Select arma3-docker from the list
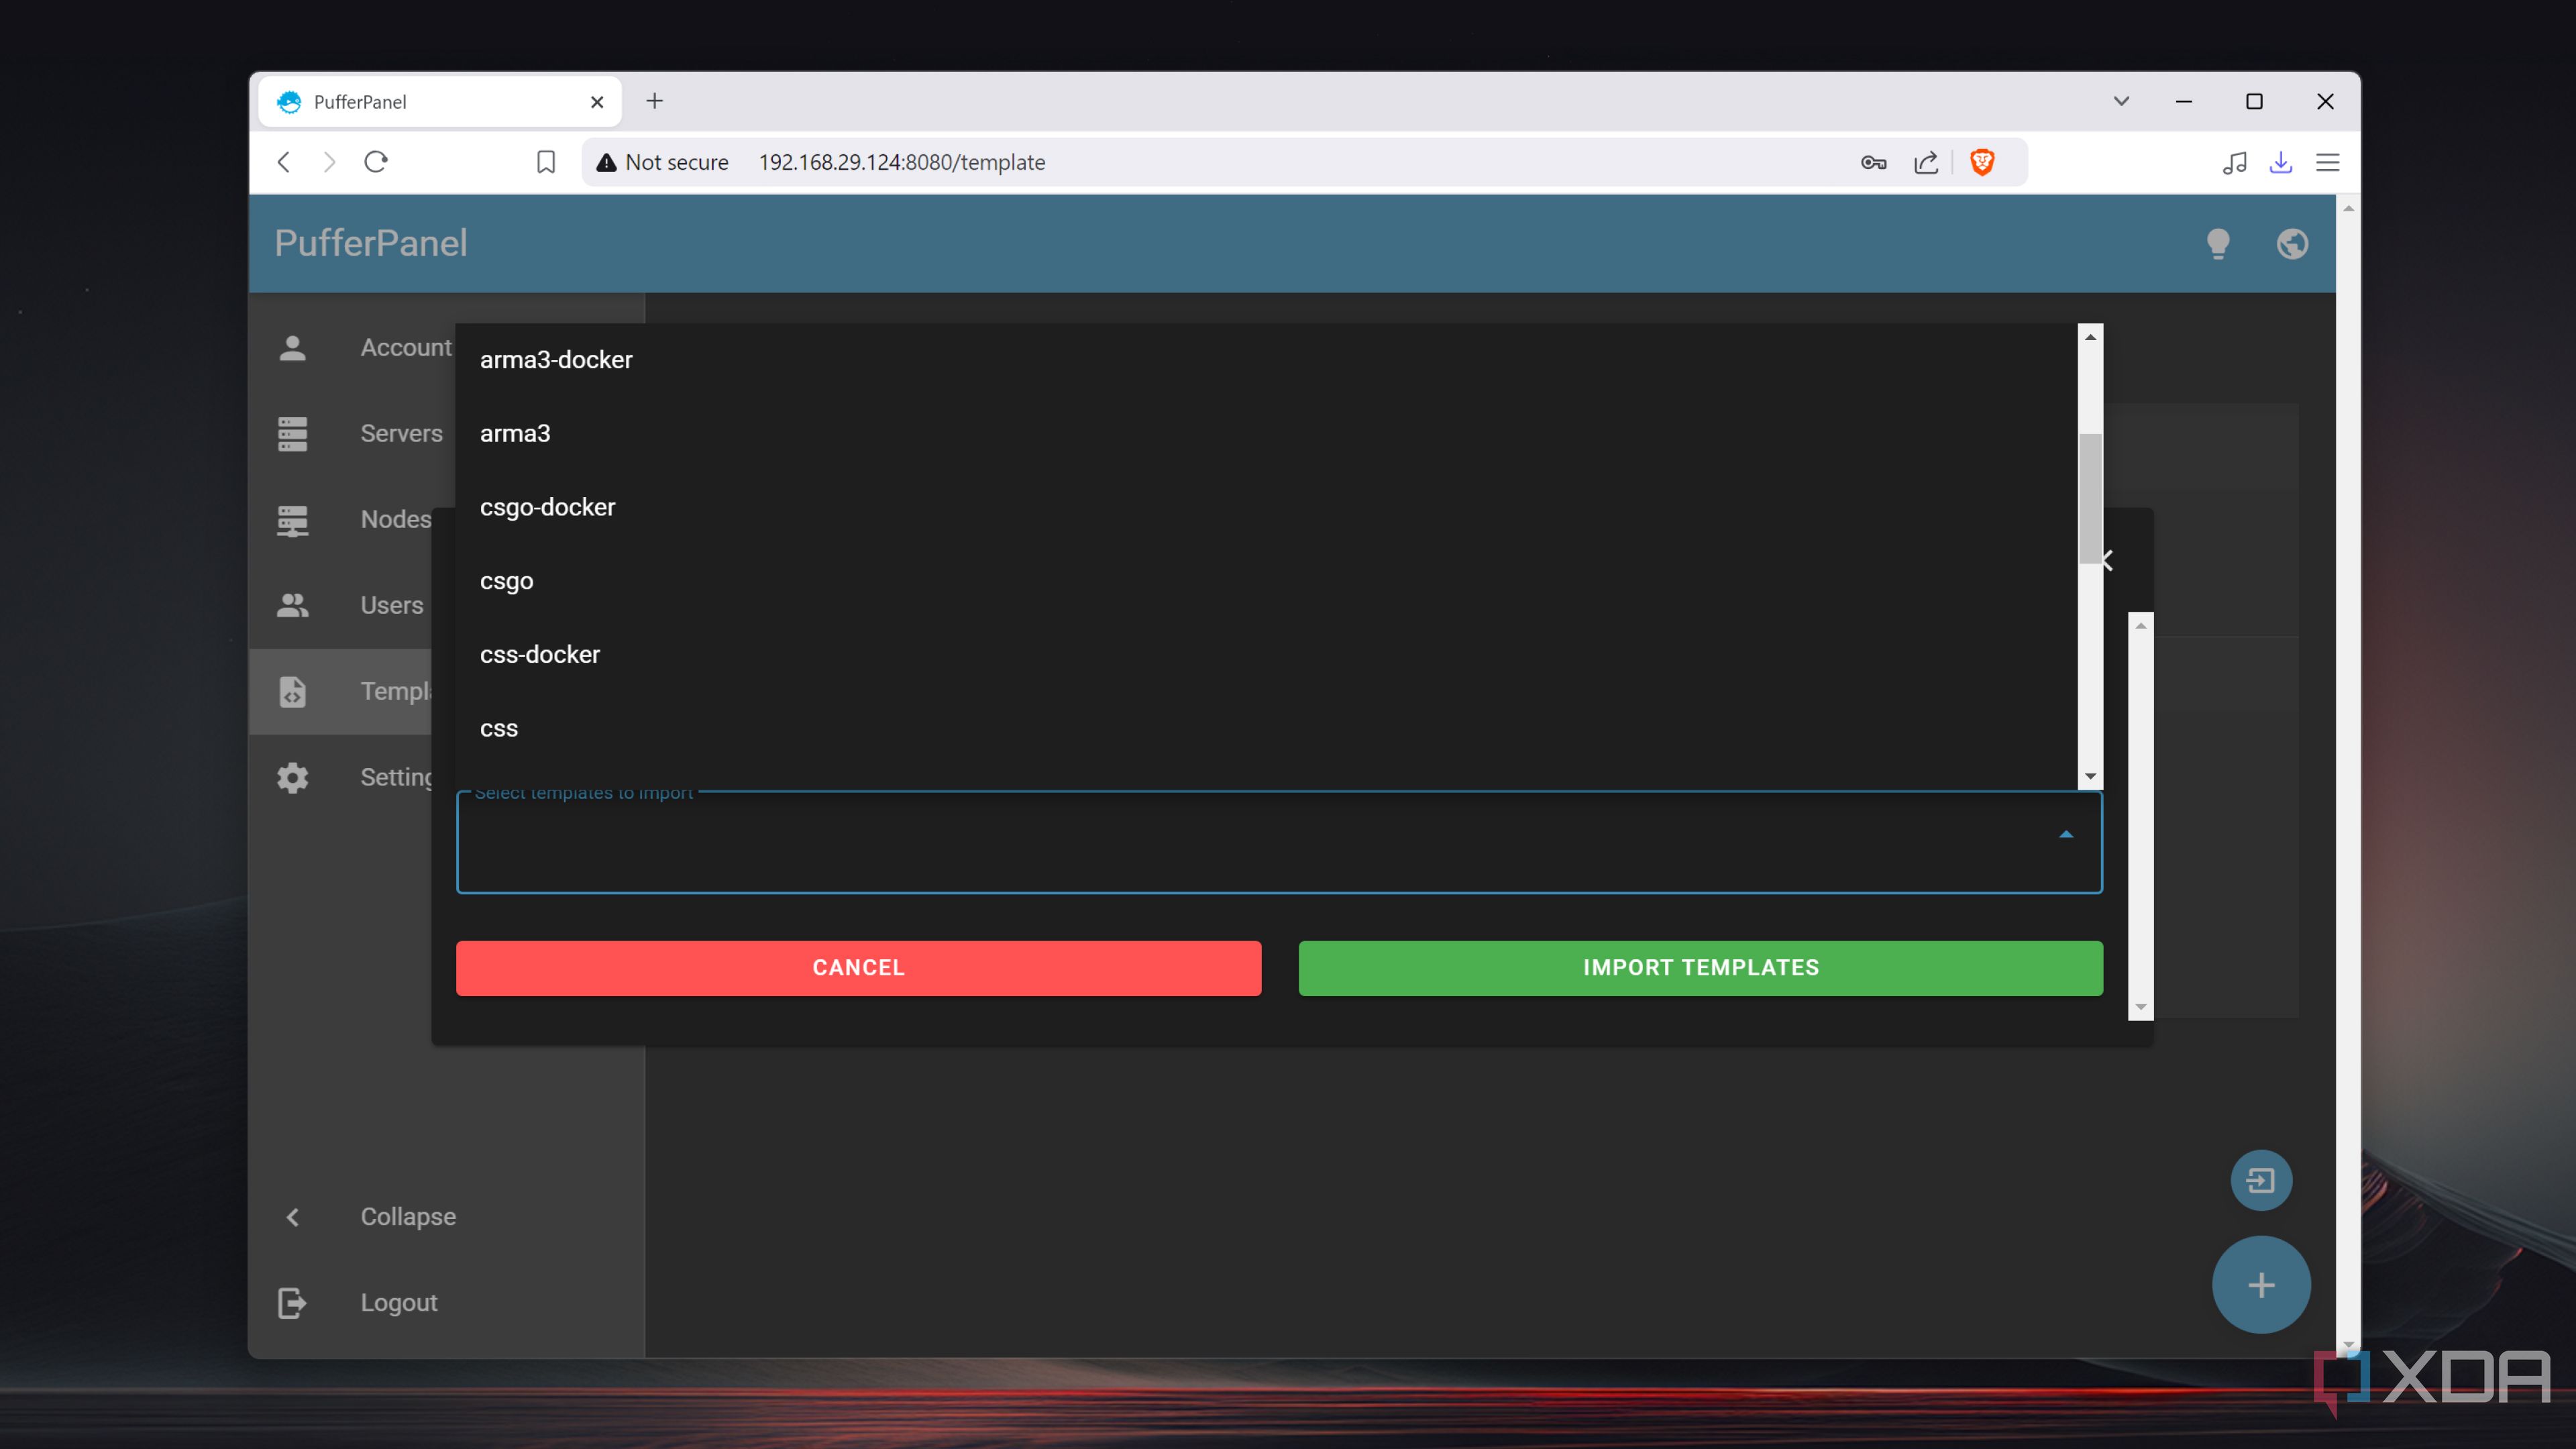Viewport: 2576px width, 1449px height. 1266,360
